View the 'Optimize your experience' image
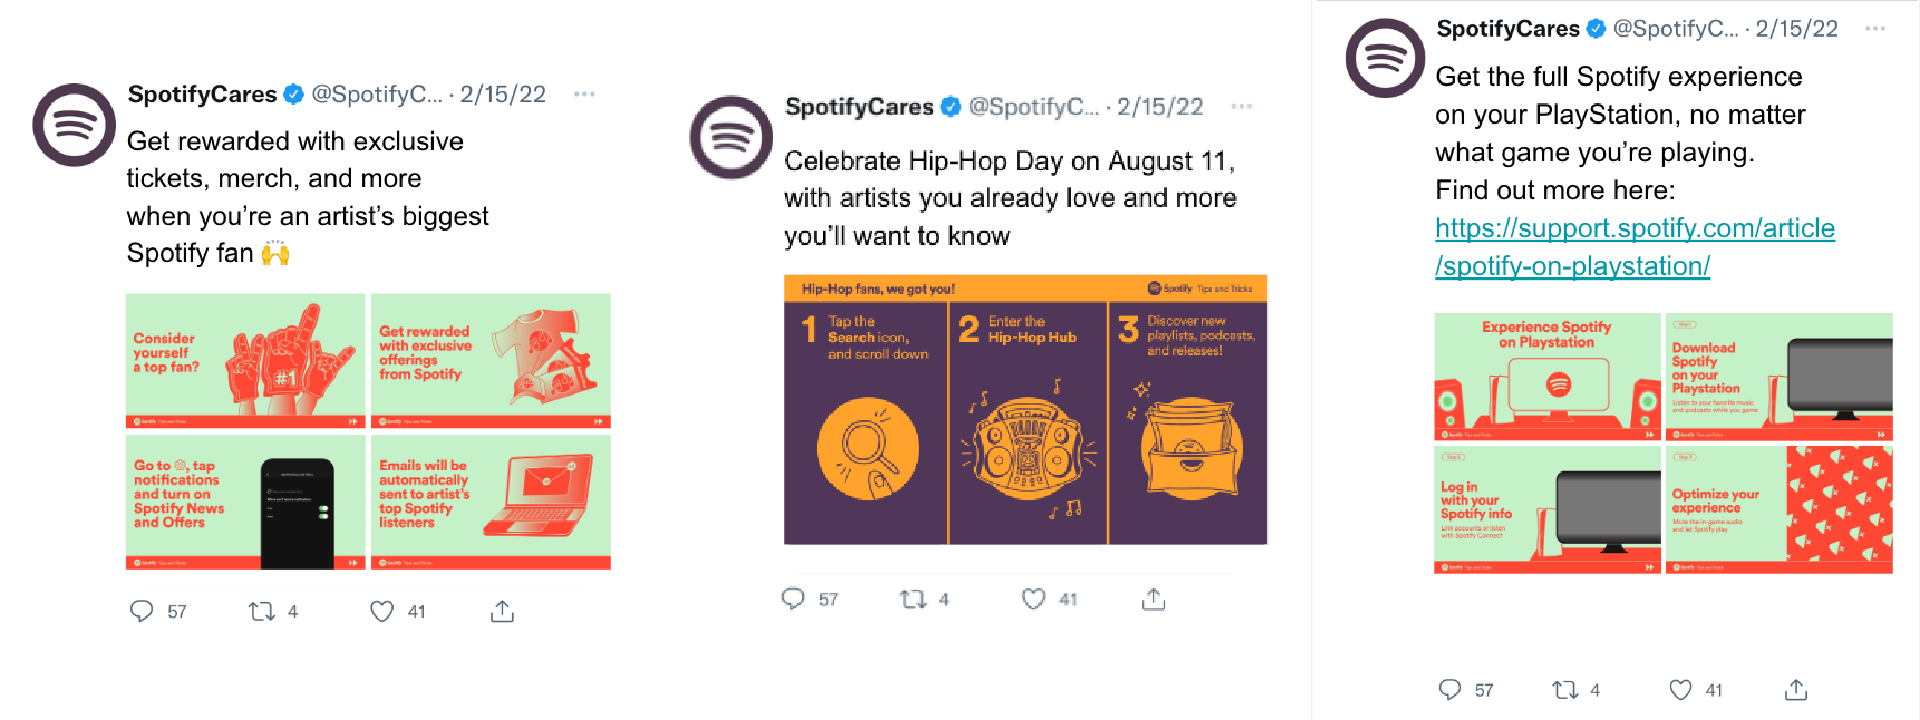The height and width of the screenshot is (720, 1920). click(x=1779, y=510)
